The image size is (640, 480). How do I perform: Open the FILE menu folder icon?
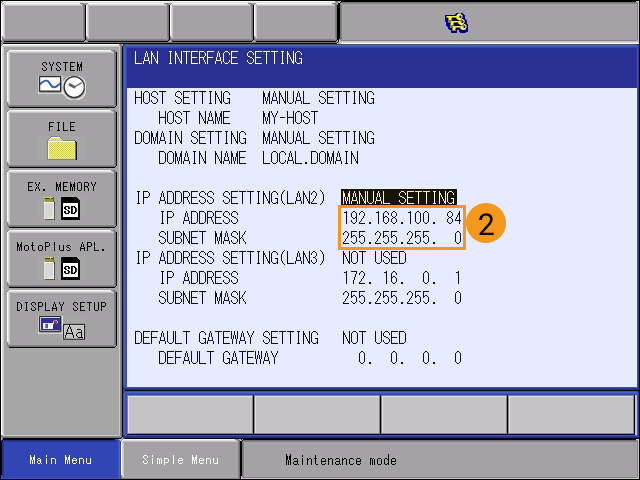pyautogui.click(x=62, y=149)
